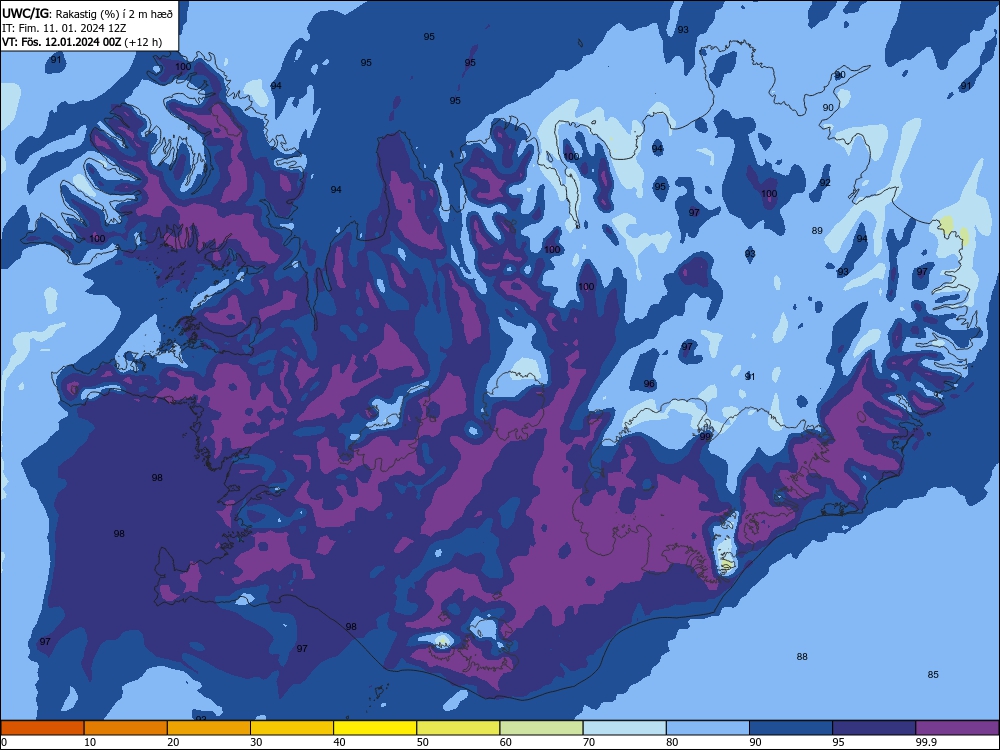1000x750 pixels.
Task: Select the '30' legend tick label
Action: coord(256,742)
